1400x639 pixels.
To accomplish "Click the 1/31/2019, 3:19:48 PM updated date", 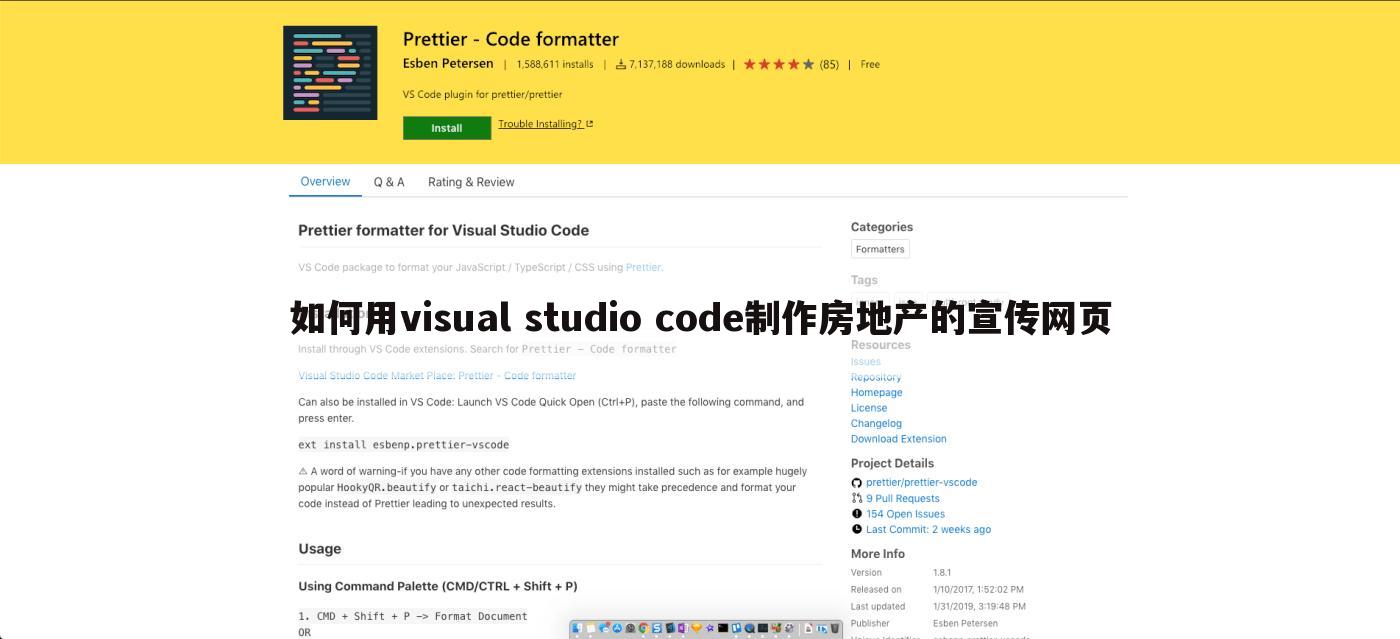I will 979,606.
